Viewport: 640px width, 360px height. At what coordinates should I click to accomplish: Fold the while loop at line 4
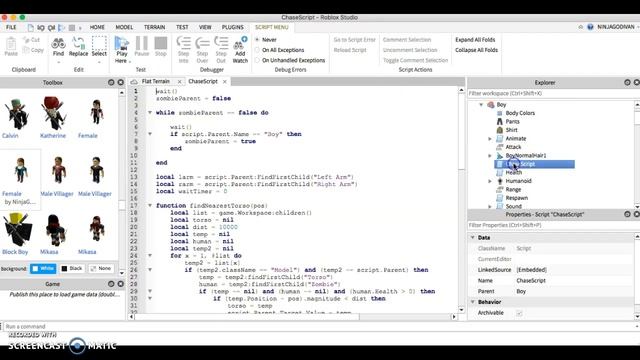pos(150,113)
